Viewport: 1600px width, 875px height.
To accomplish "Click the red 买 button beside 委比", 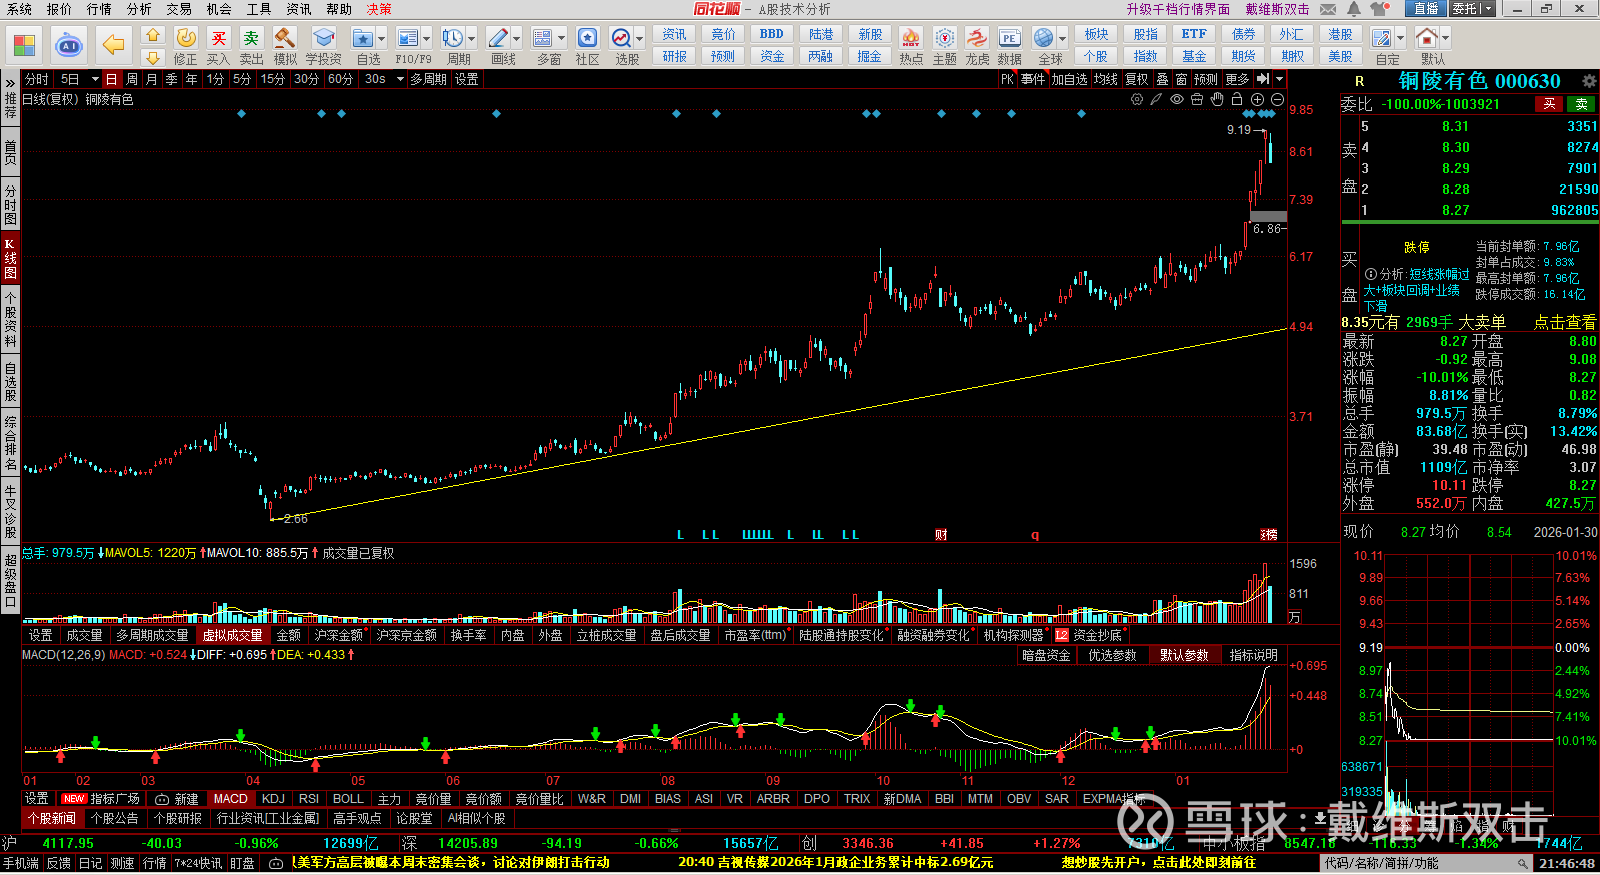I will 1549,104.
